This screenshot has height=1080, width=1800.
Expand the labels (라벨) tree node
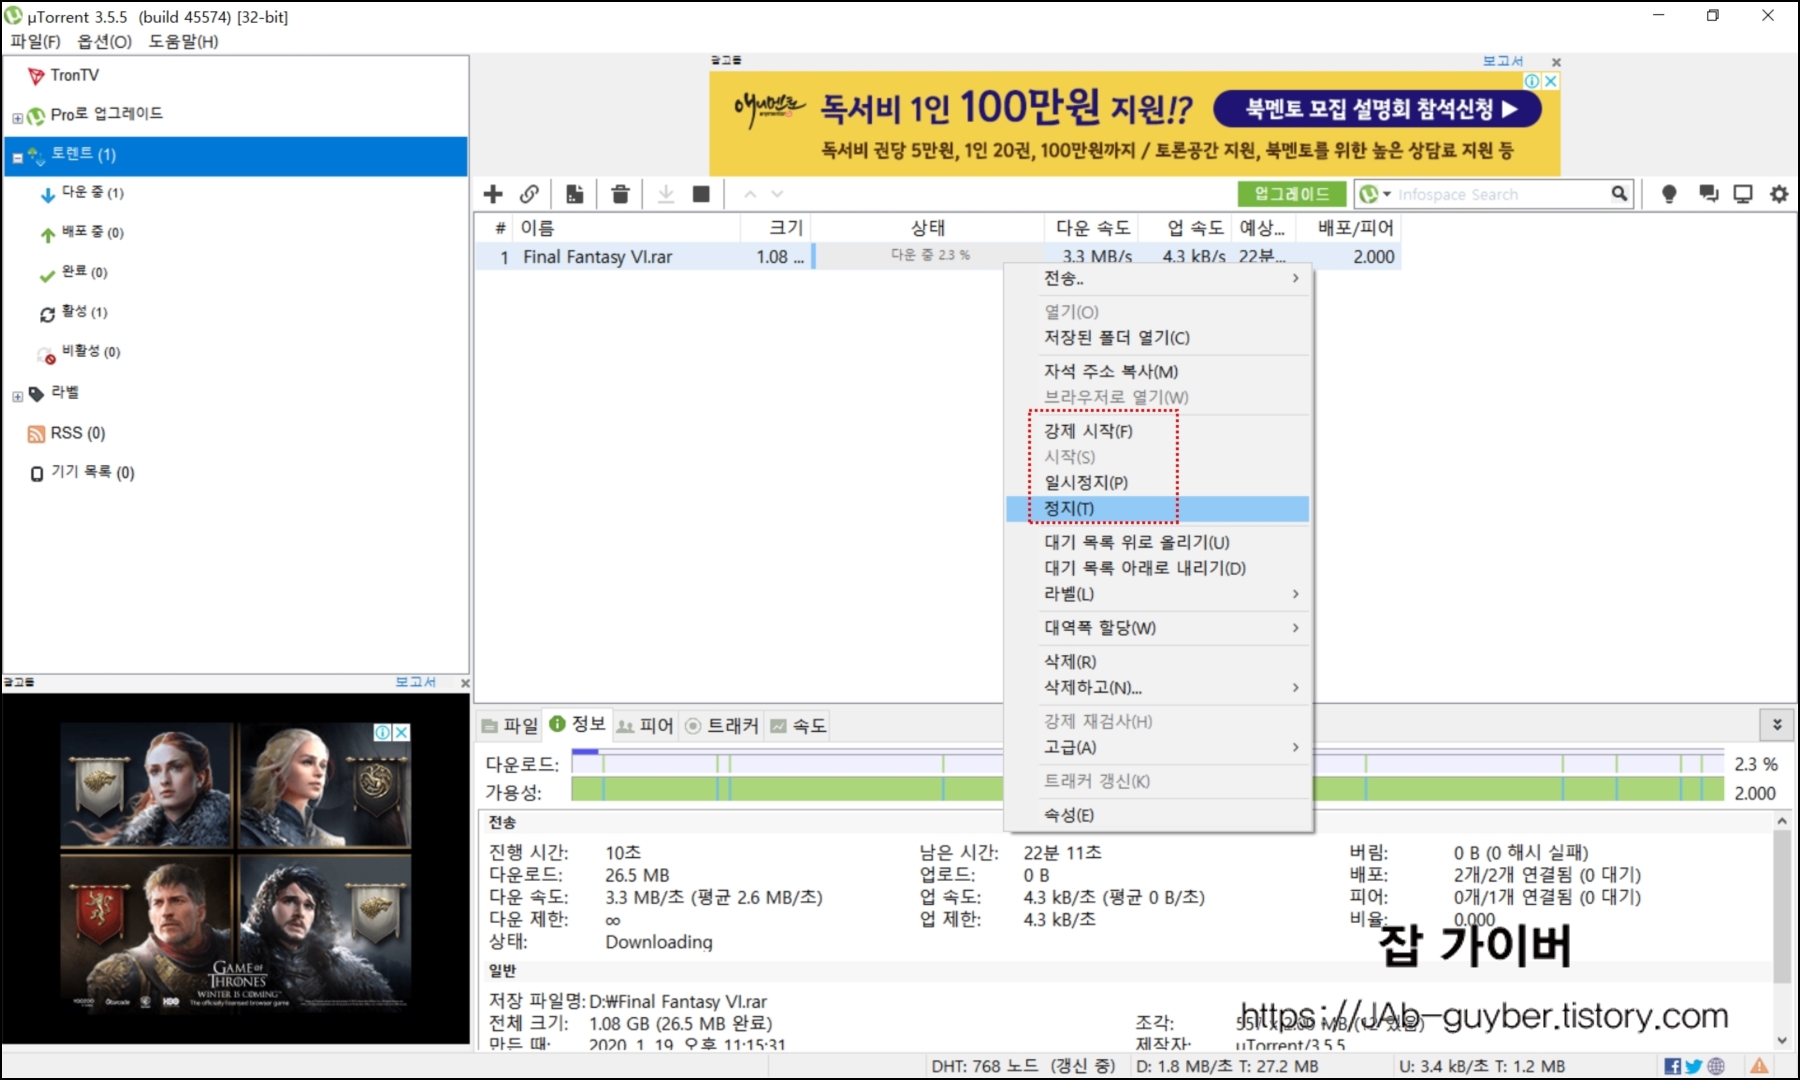(17, 397)
